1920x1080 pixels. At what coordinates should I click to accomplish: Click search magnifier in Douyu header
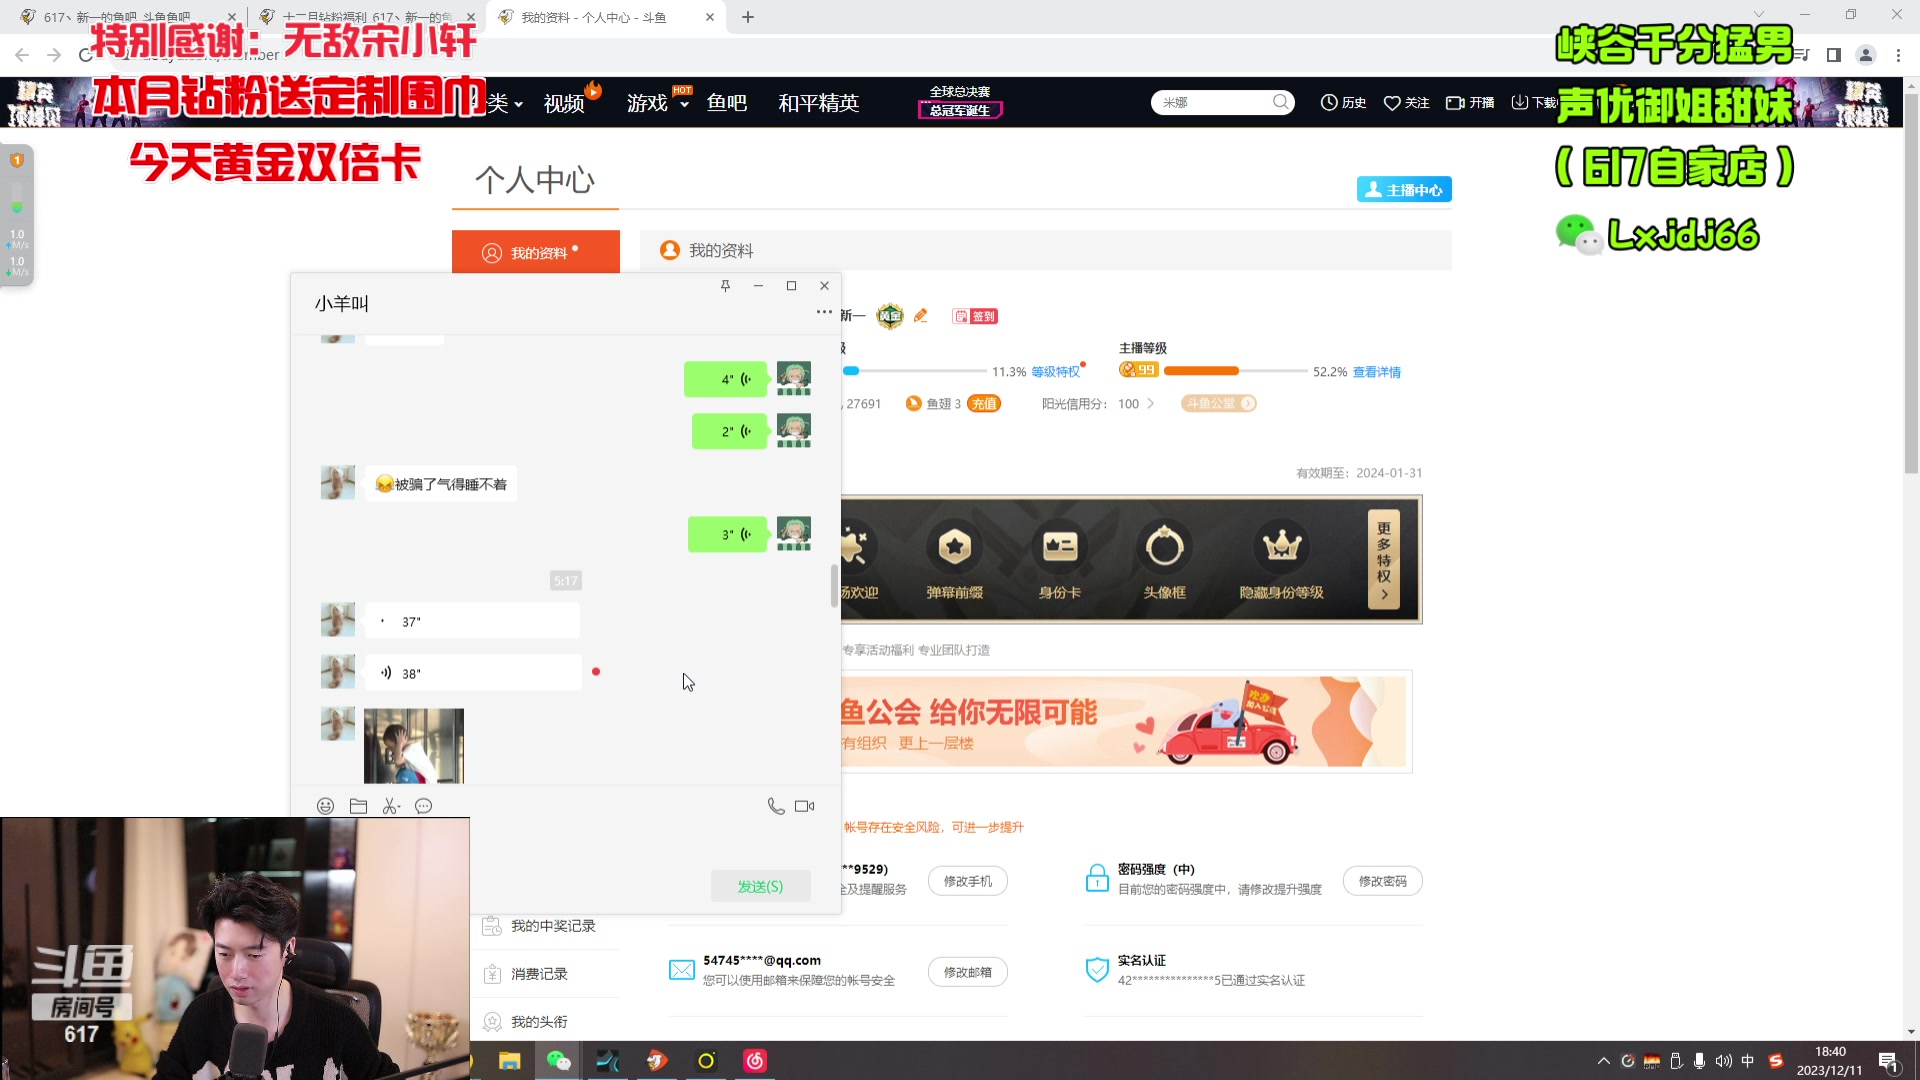1280,102
